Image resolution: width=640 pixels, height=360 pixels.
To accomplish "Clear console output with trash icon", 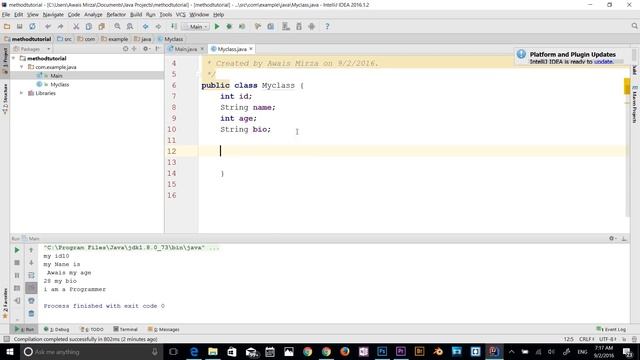I will point(31,313).
